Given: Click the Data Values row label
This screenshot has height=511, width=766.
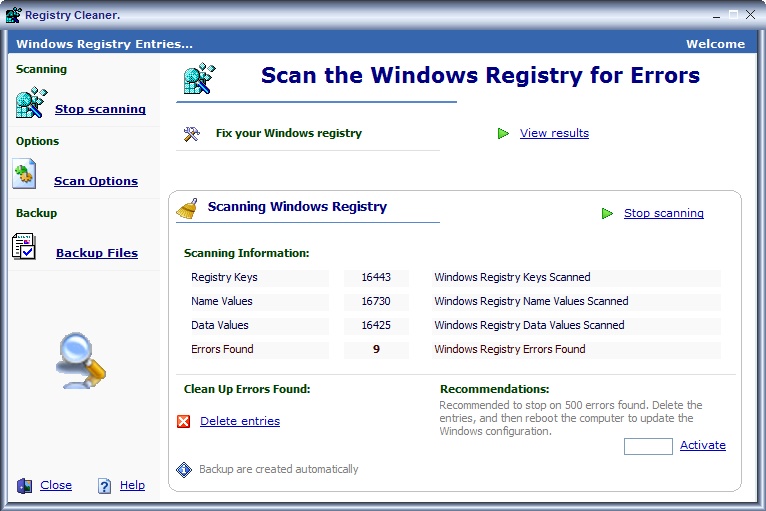Looking at the screenshot, I should 220,325.
